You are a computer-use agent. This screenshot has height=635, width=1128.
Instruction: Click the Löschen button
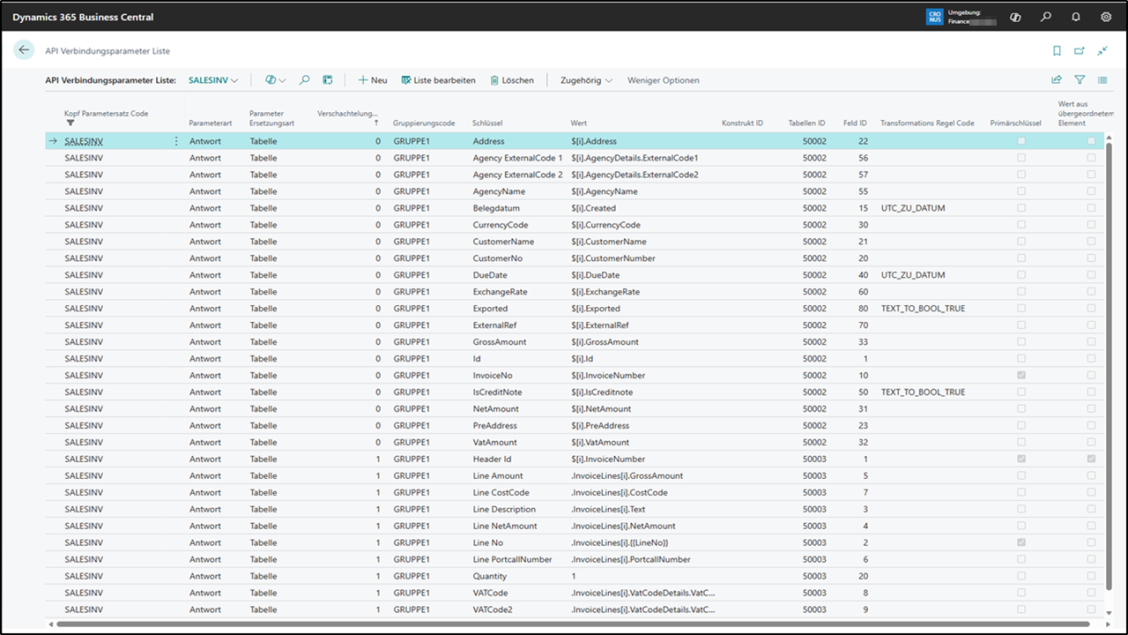point(512,81)
